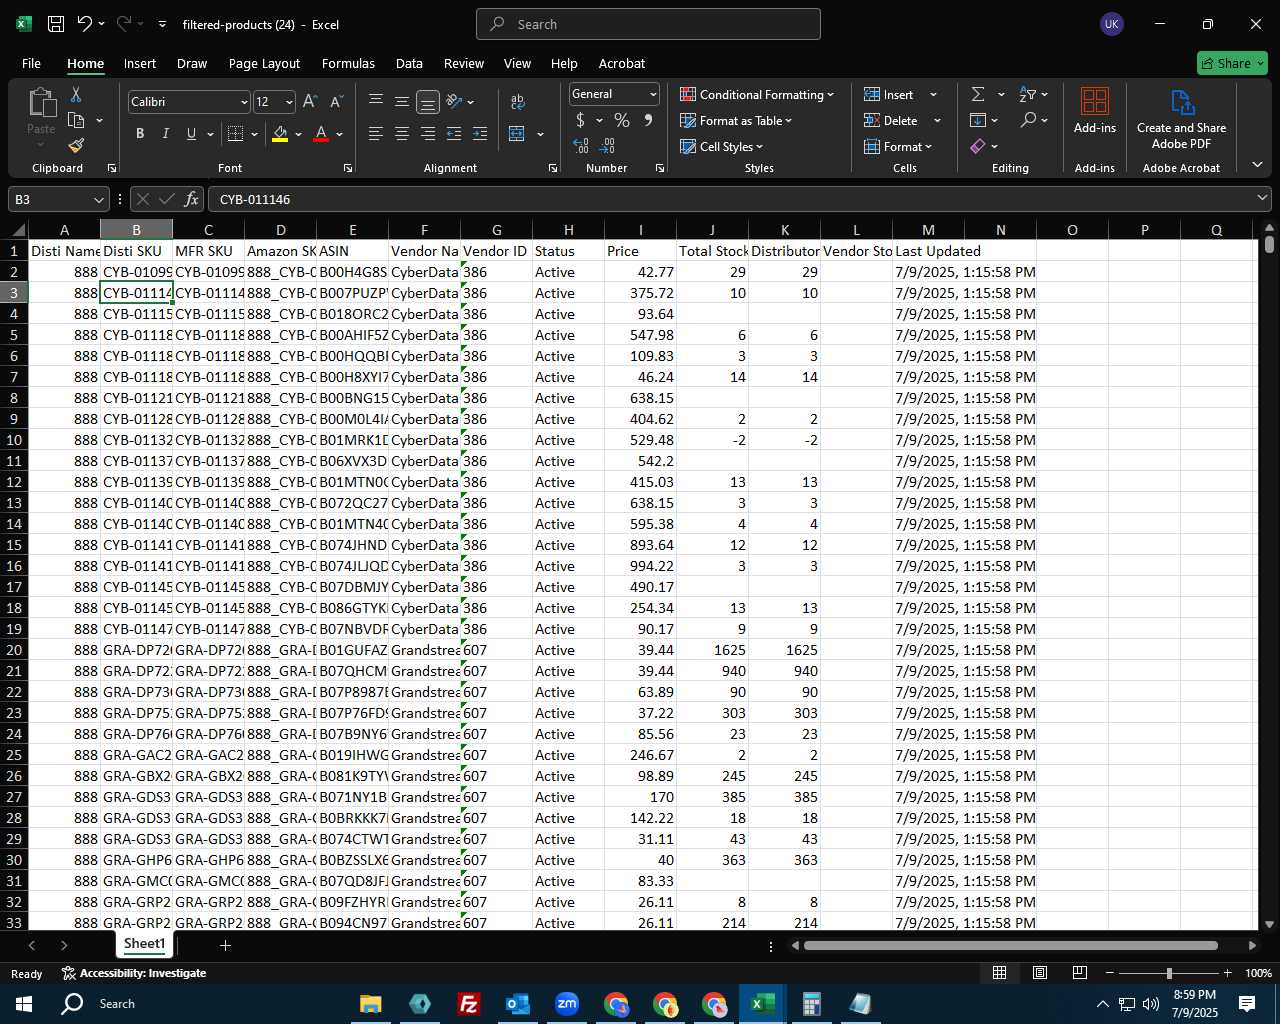Screen dimensions: 1280x1024
Task: Click Accessibility: Investigate in status bar
Action: pyautogui.click(x=134, y=973)
